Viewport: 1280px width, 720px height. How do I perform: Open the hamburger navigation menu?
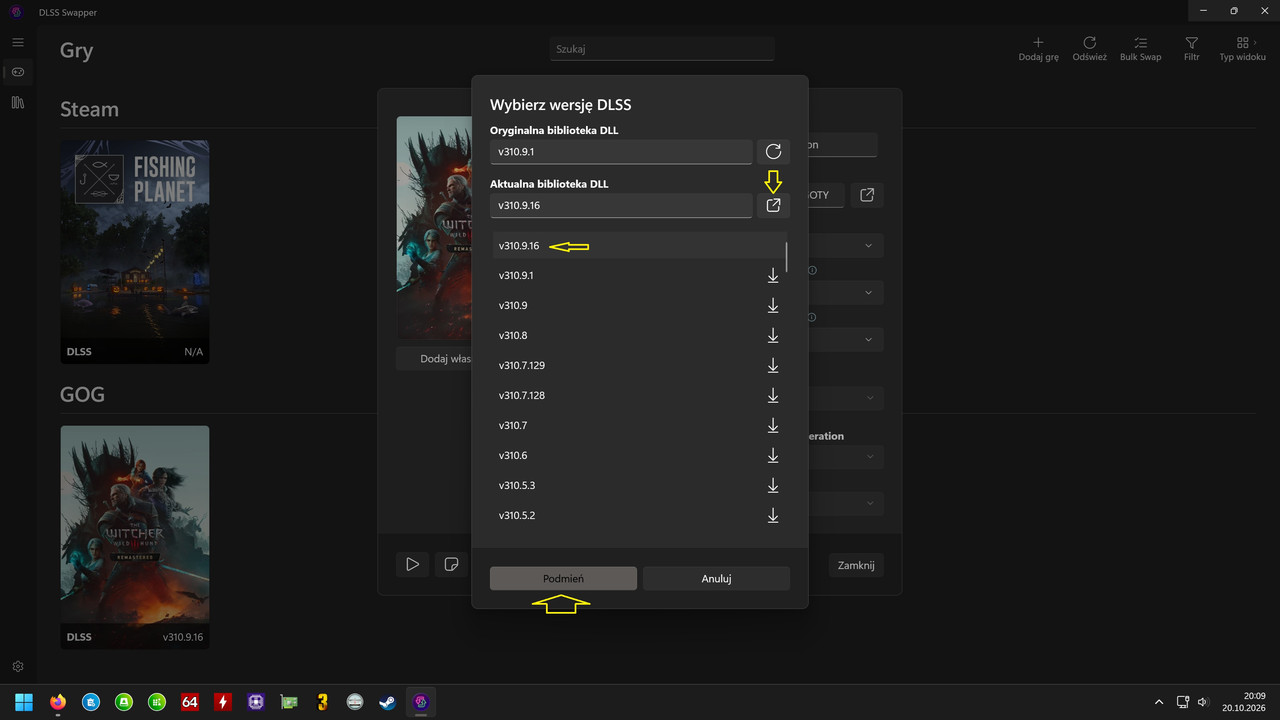[18, 42]
